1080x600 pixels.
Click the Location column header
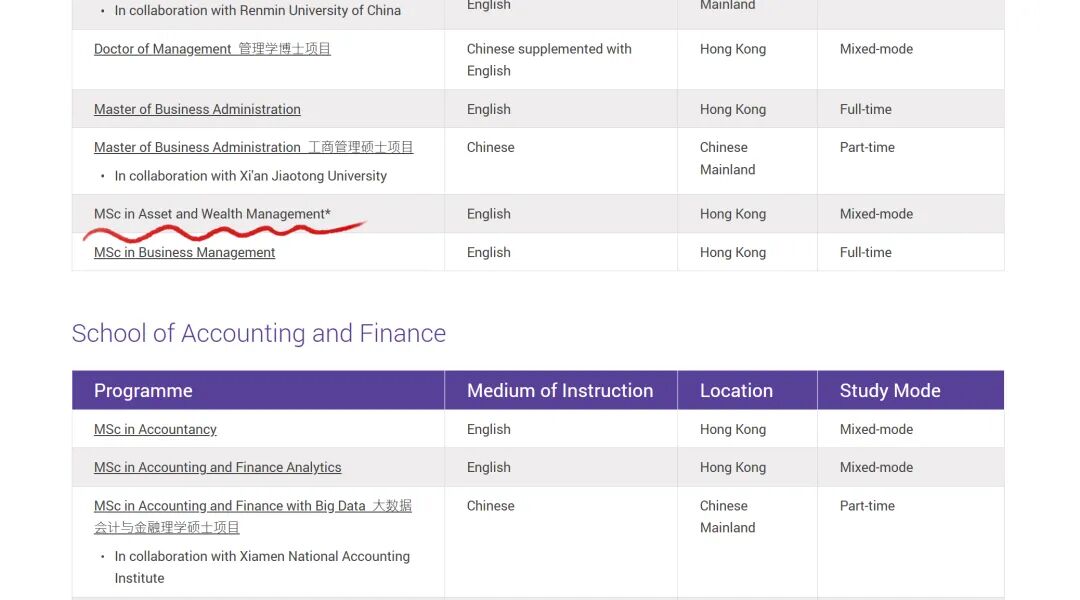pos(736,391)
